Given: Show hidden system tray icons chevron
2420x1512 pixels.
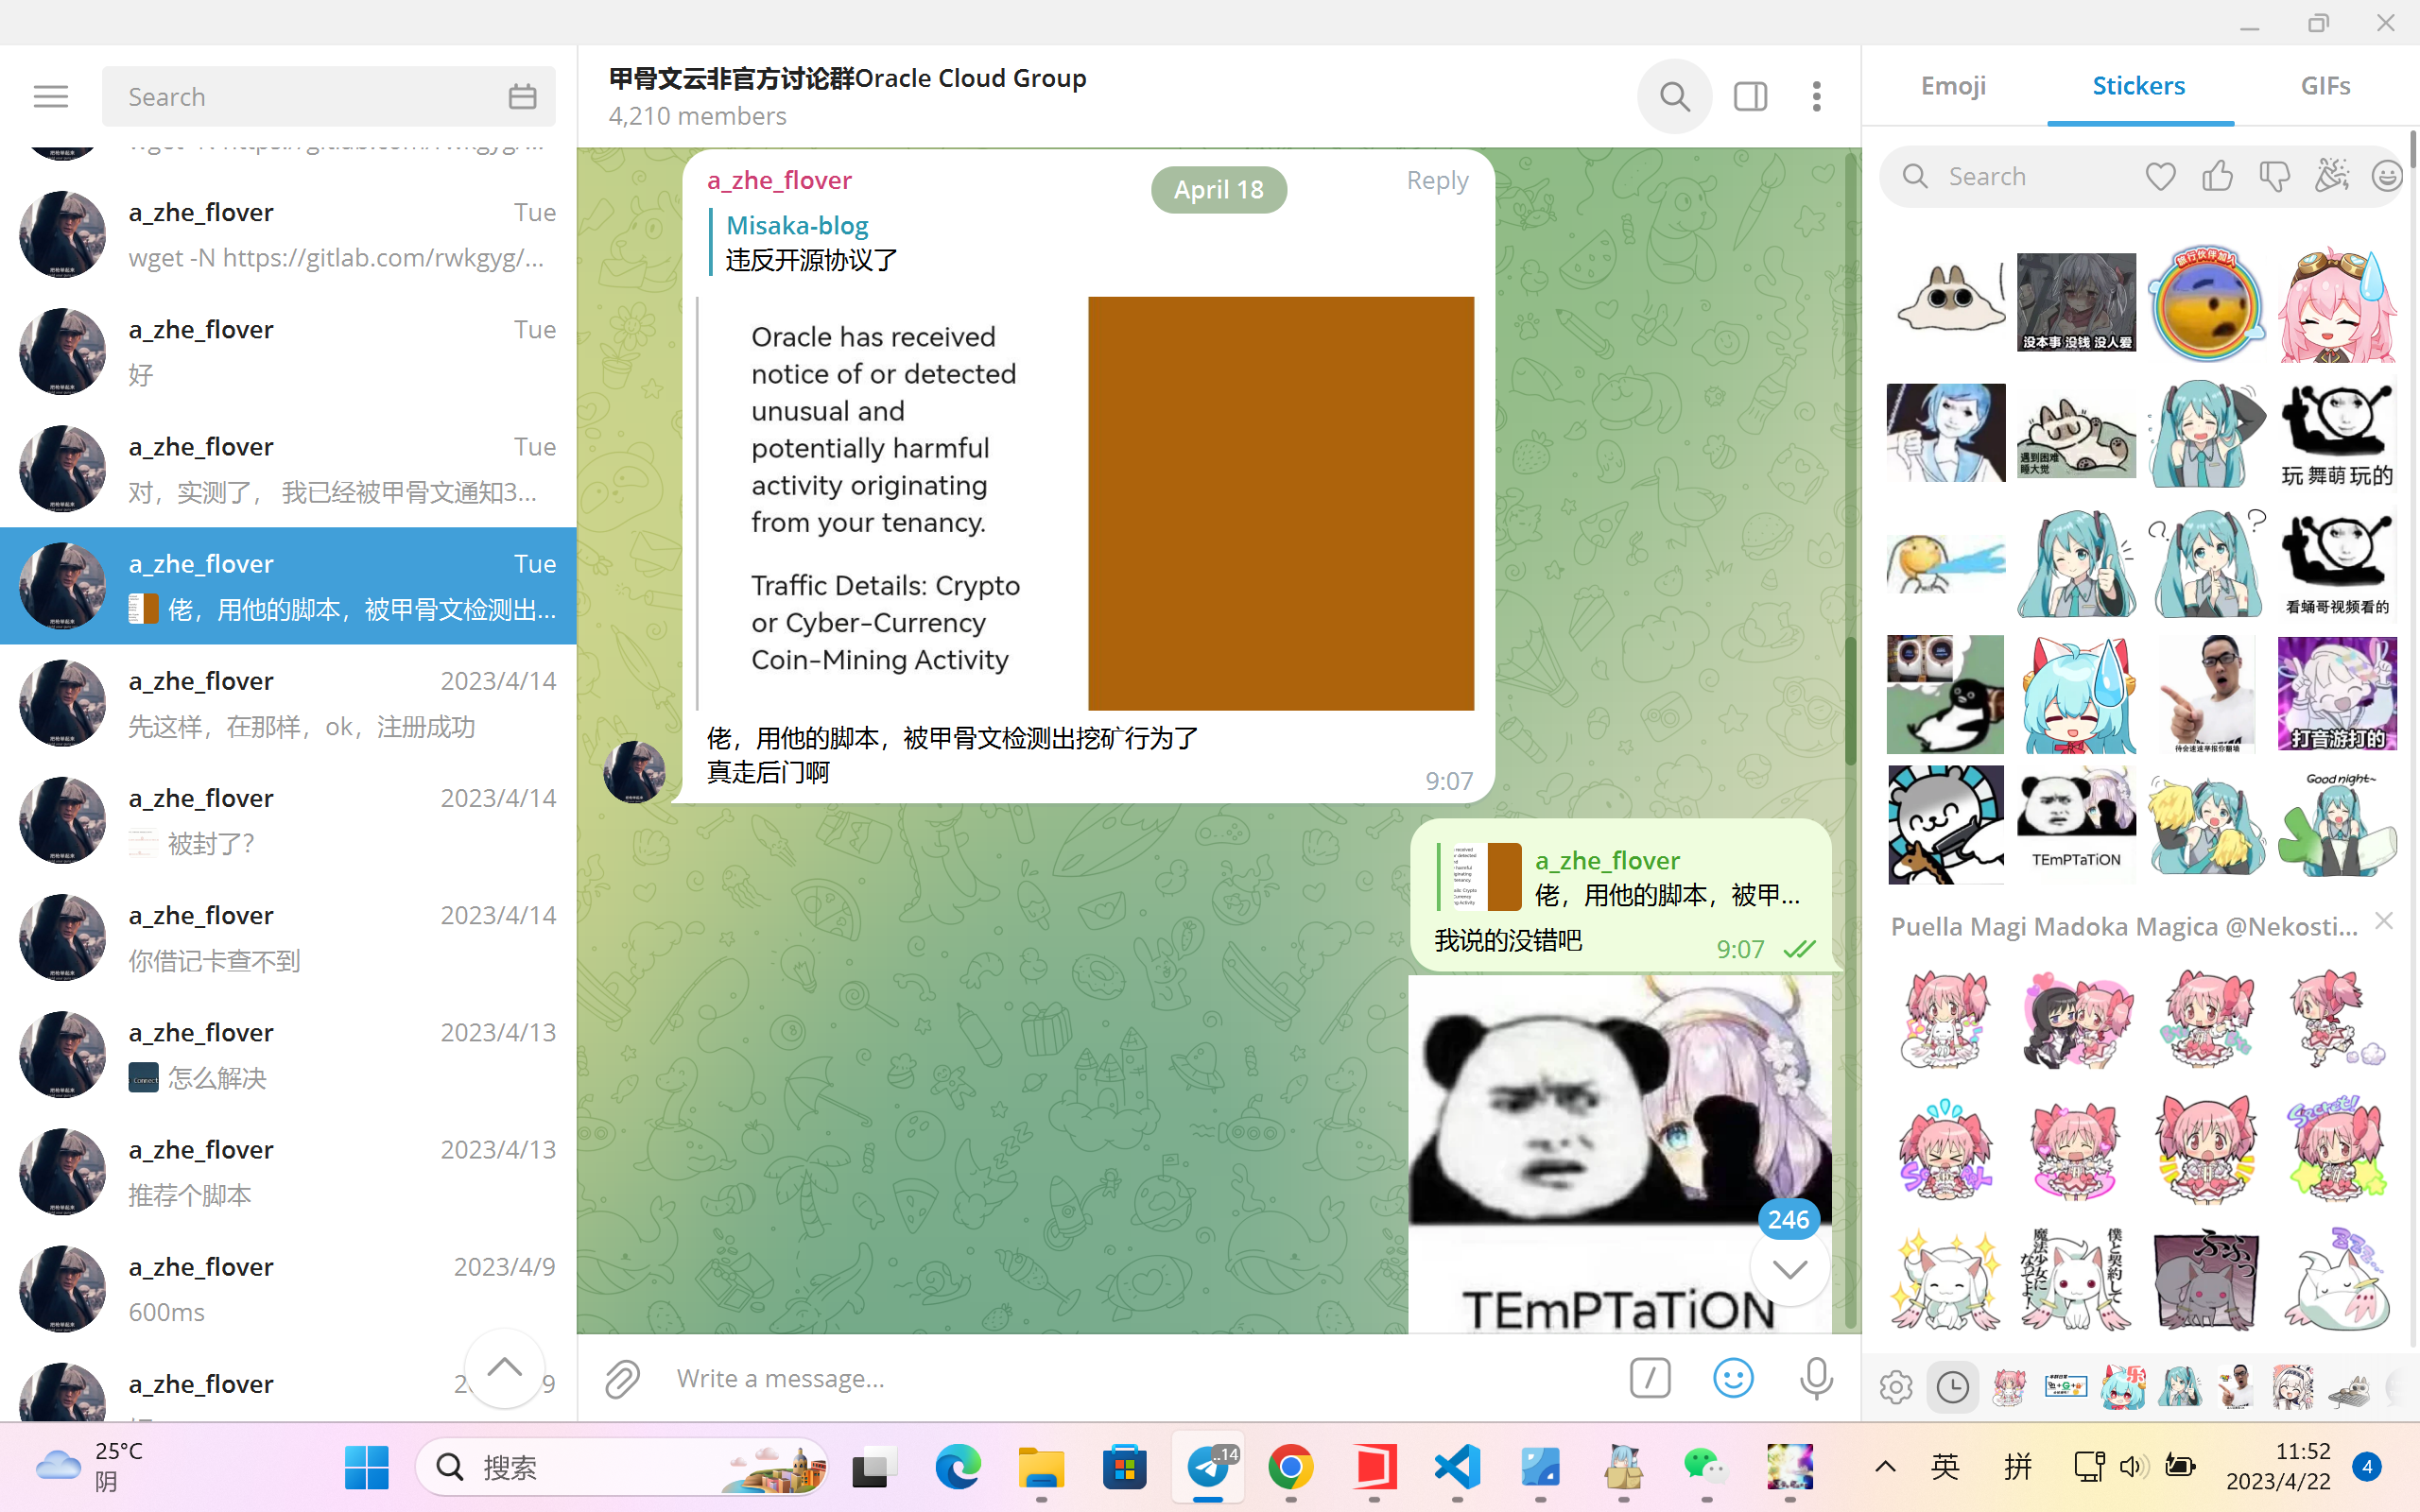Looking at the screenshot, I should coord(1885,1467).
